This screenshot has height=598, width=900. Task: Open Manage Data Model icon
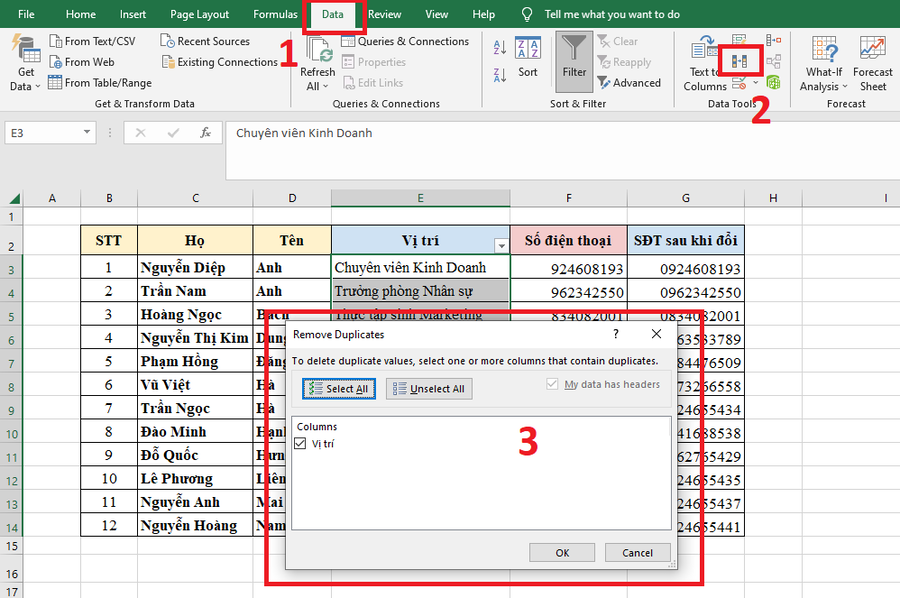(773, 83)
